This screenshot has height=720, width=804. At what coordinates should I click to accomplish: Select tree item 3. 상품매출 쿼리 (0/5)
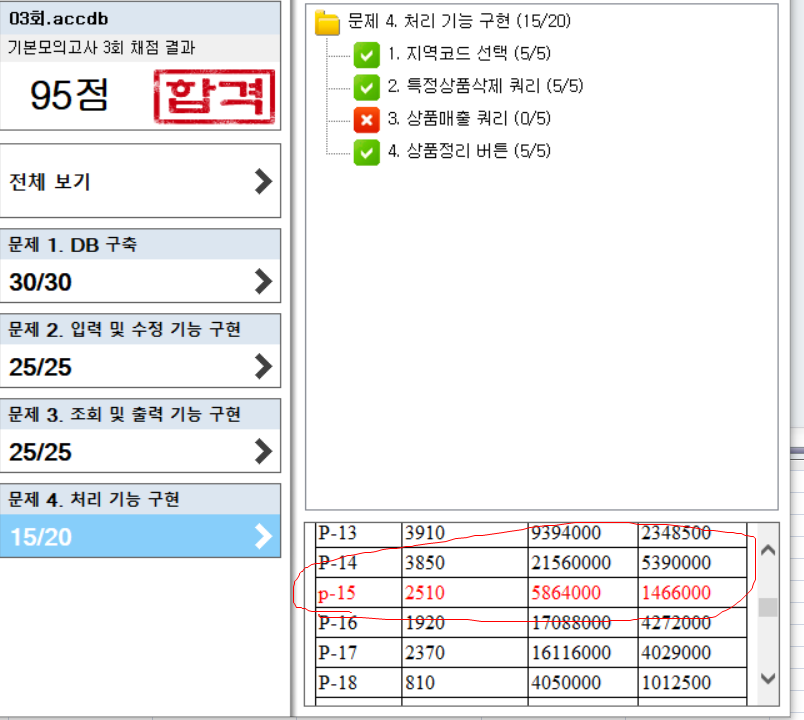pos(467,119)
